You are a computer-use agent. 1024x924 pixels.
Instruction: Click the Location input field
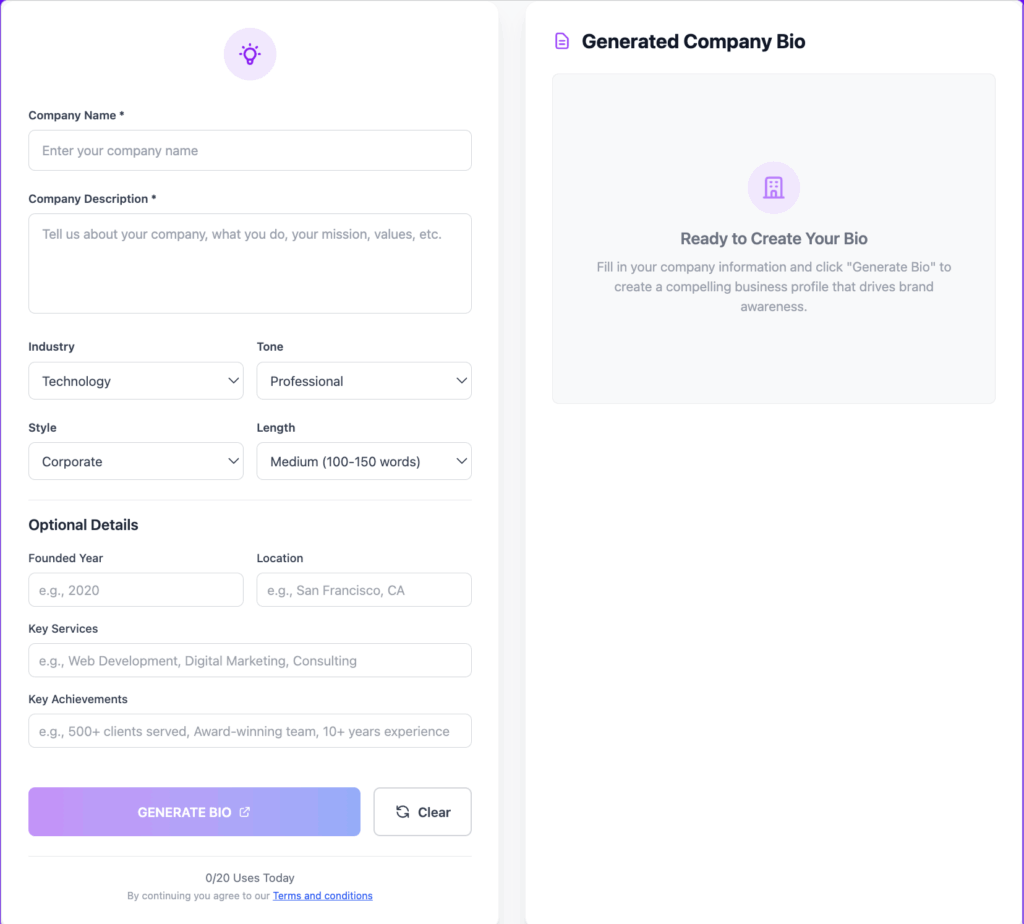pyautogui.click(x=364, y=590)
